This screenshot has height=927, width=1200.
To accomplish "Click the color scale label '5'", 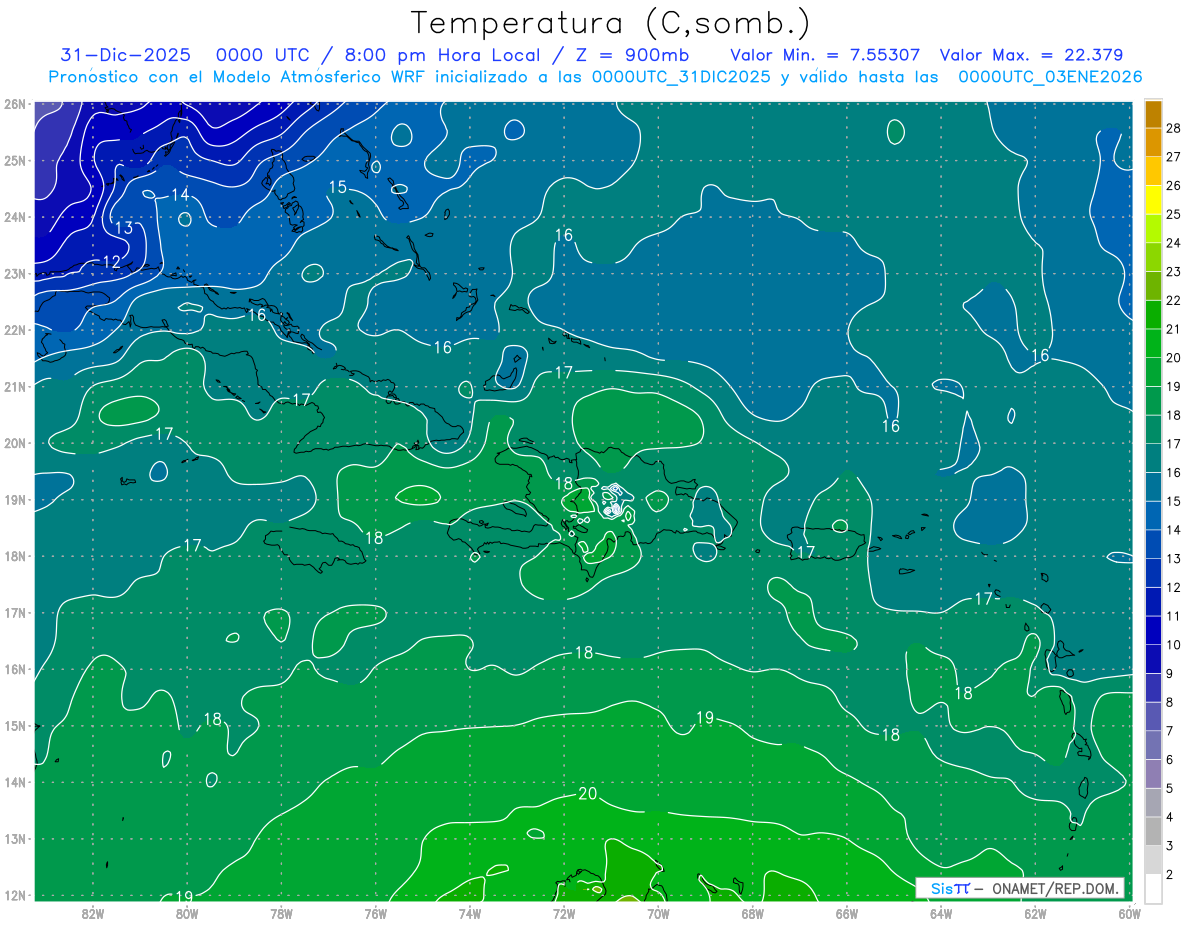I will [x=1169, y=788].
